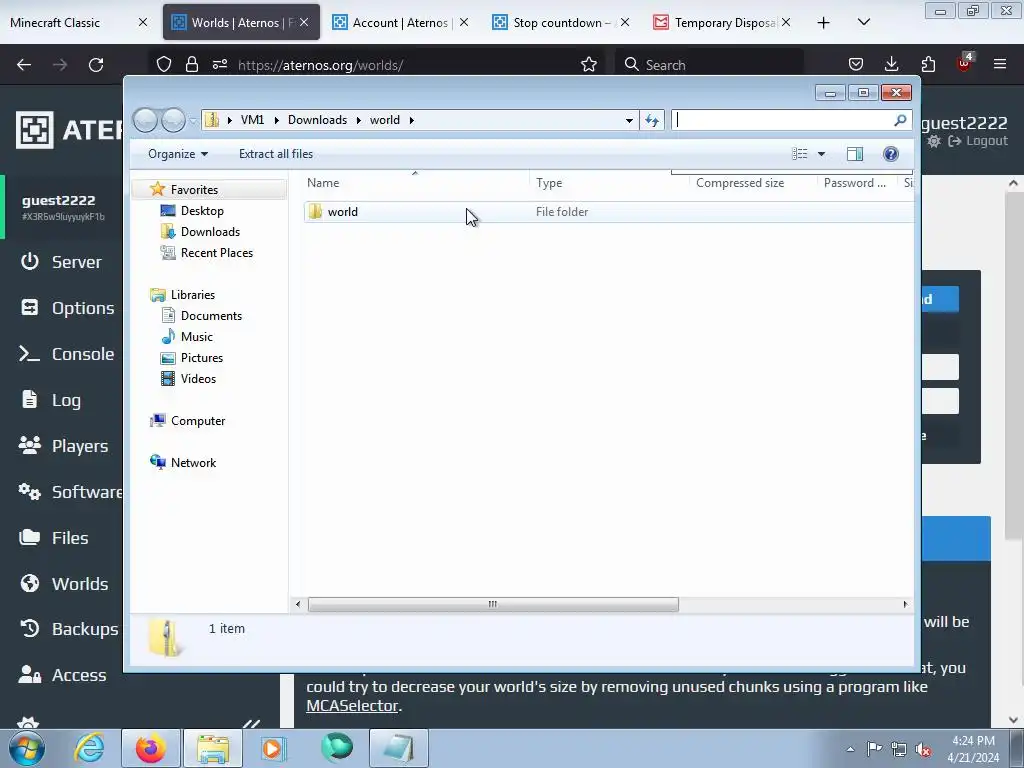This screenshot has height=768, width=1024.
Task: Open Aternos Files page
Action: coord(54,538)
